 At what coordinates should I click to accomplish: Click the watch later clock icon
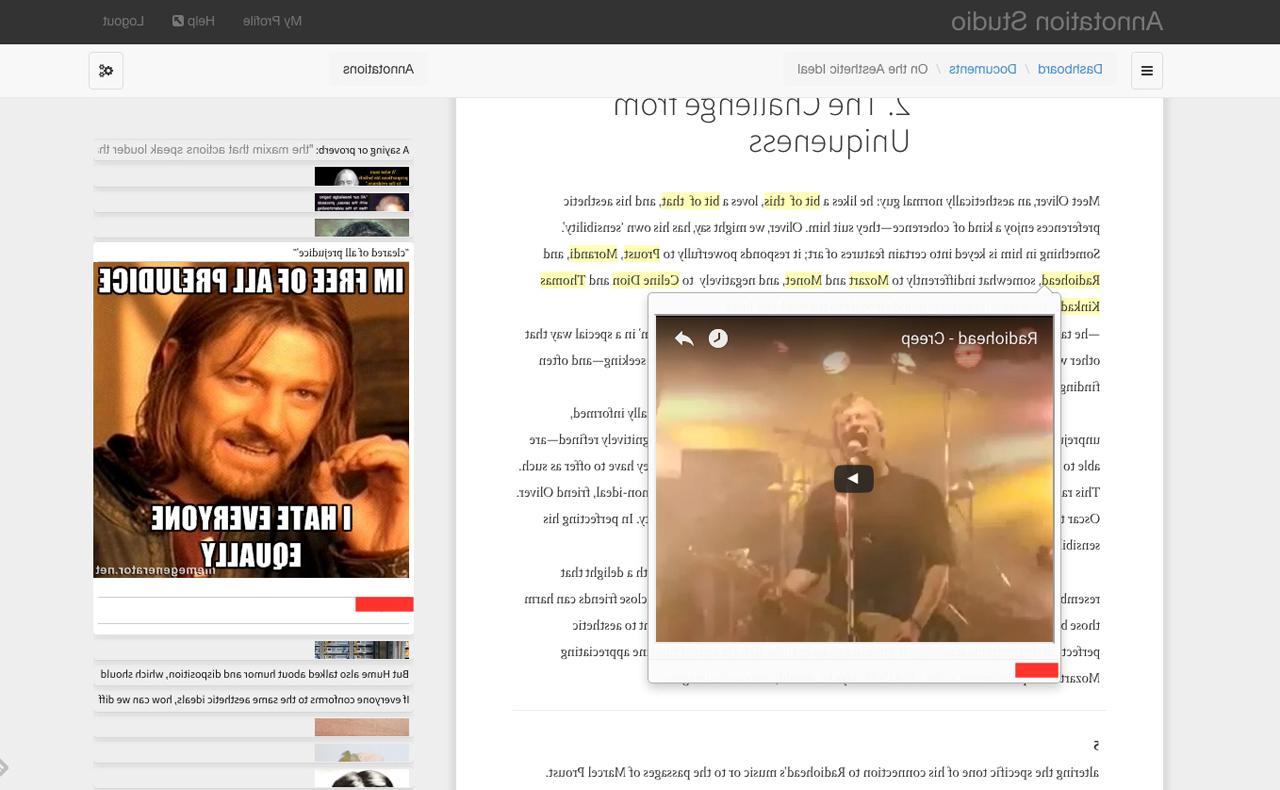[718, 338]
